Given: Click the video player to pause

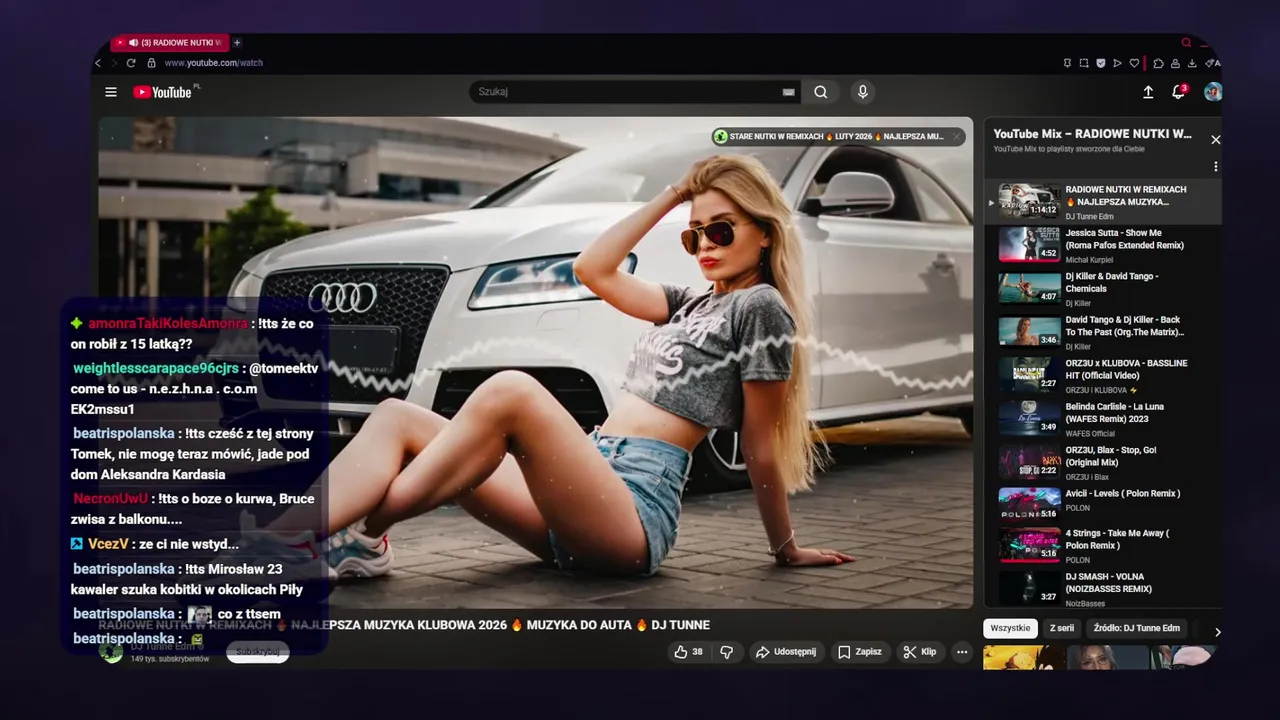Looking at the screenshot, I should tap(535, 362).
